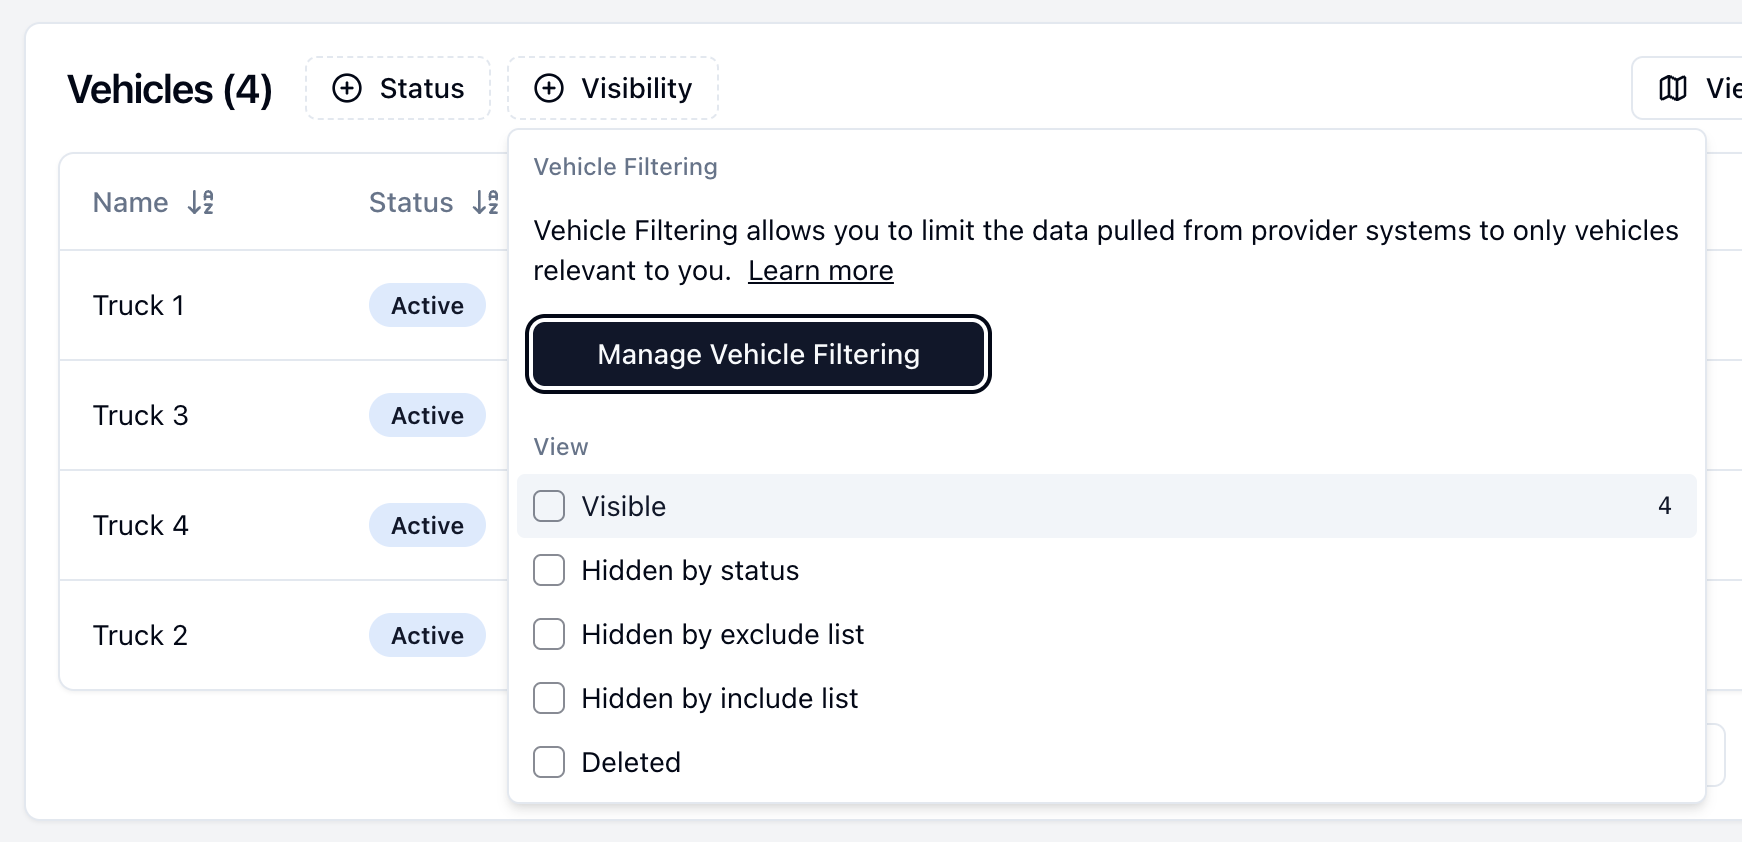Tick the Hidden by exclude list checkbox

tap(549, 634)
